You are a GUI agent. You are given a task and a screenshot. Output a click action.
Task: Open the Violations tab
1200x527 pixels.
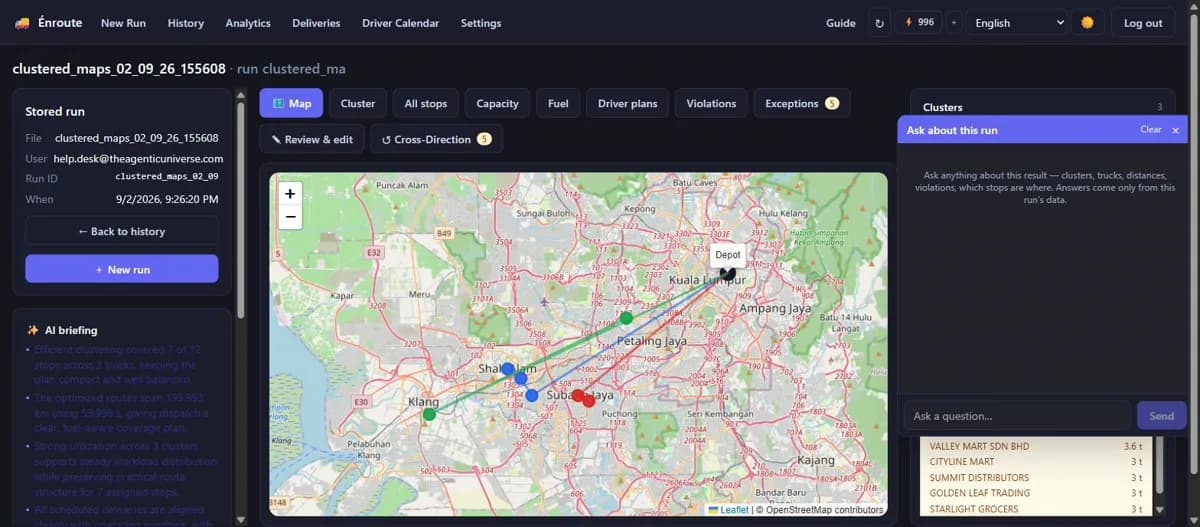coord(711,103)
